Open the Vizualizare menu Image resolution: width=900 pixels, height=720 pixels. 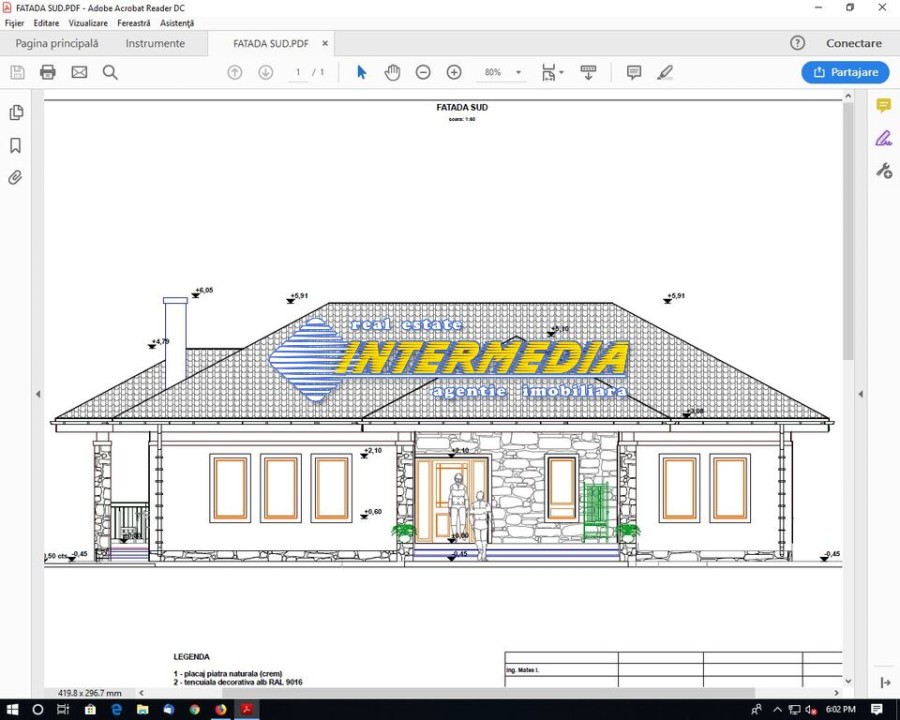pyautogui.click(x=88, y=23)
